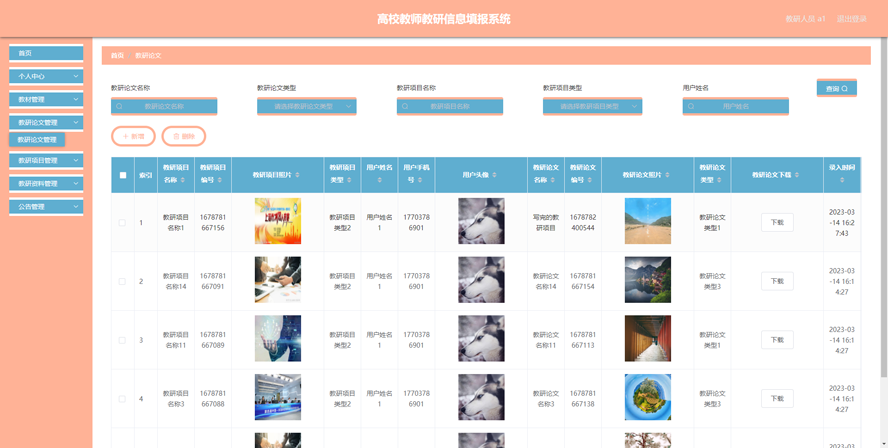
Task: Click the 删除 delete button
Action: 183,136
